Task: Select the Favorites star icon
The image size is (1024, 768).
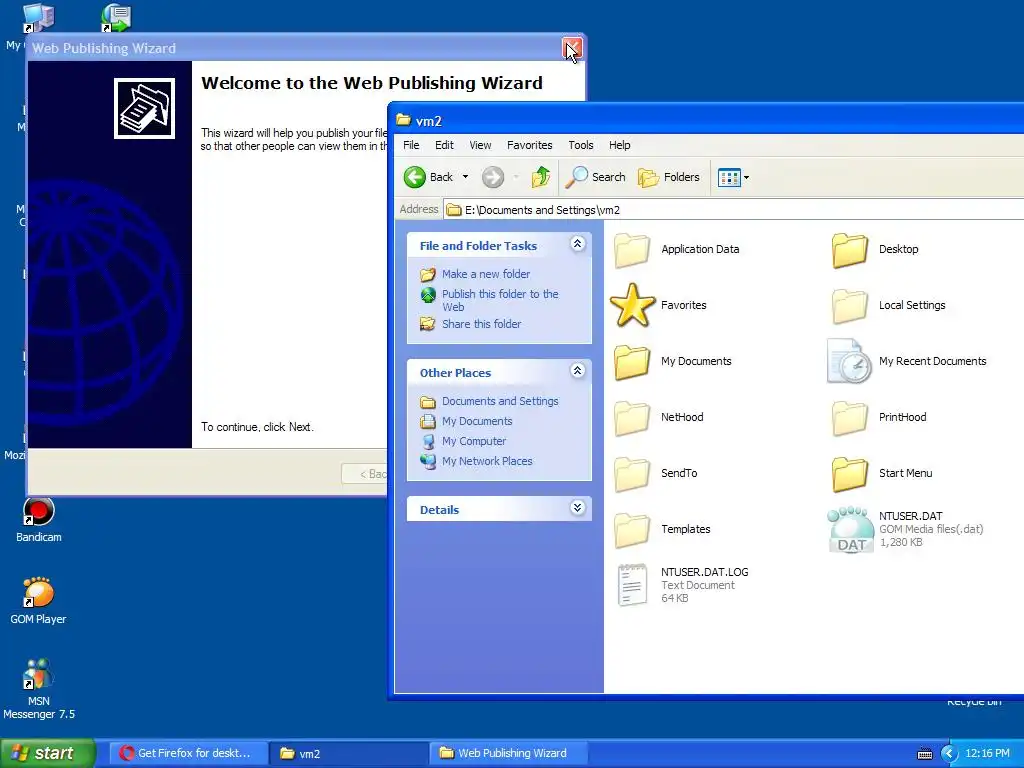Action: click(x=632, y=306)
